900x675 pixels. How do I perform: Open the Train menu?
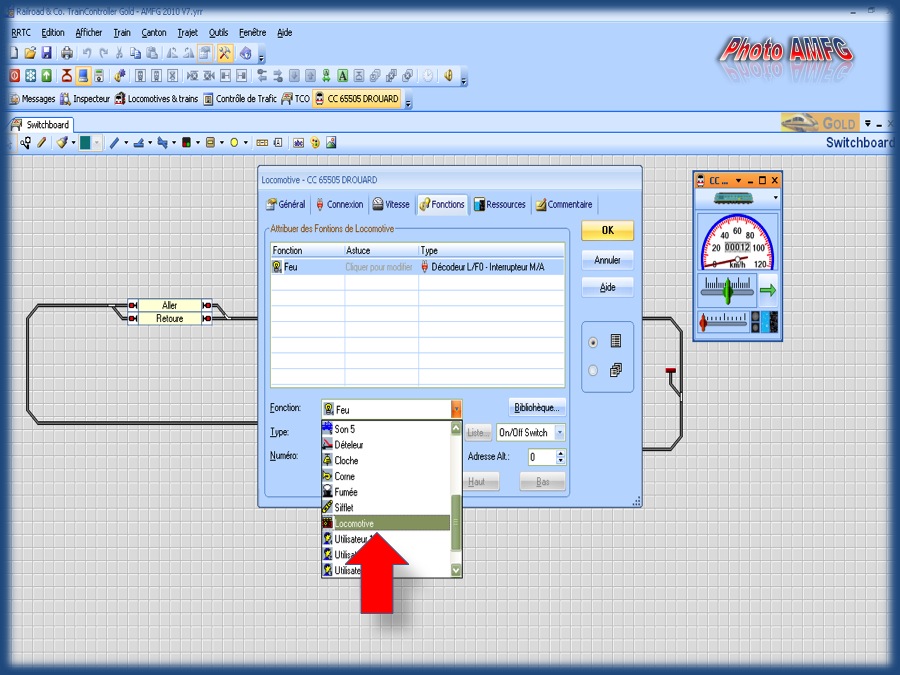[x=122, y=33]
